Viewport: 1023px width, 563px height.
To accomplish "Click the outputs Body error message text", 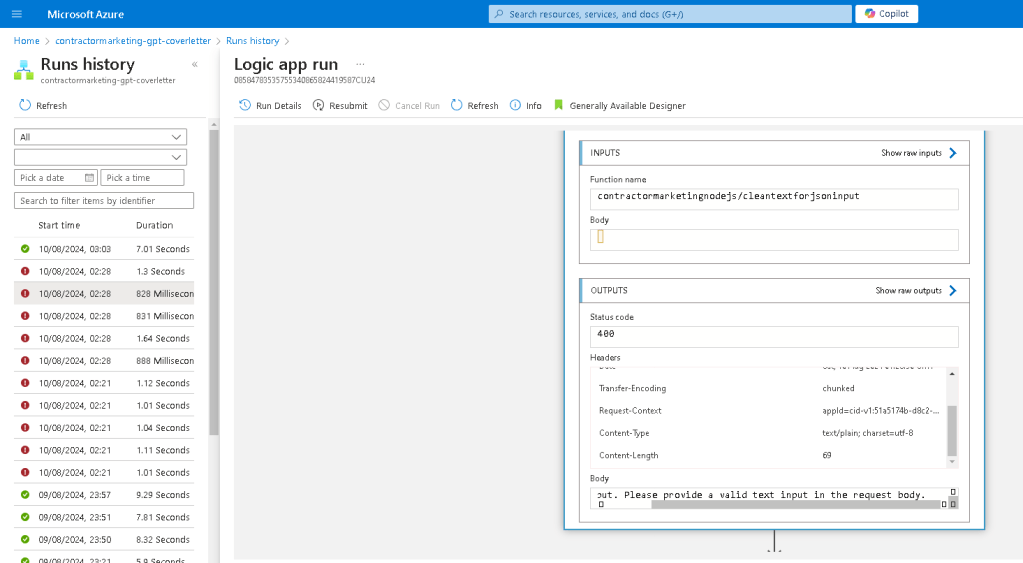I will point(761,495).
